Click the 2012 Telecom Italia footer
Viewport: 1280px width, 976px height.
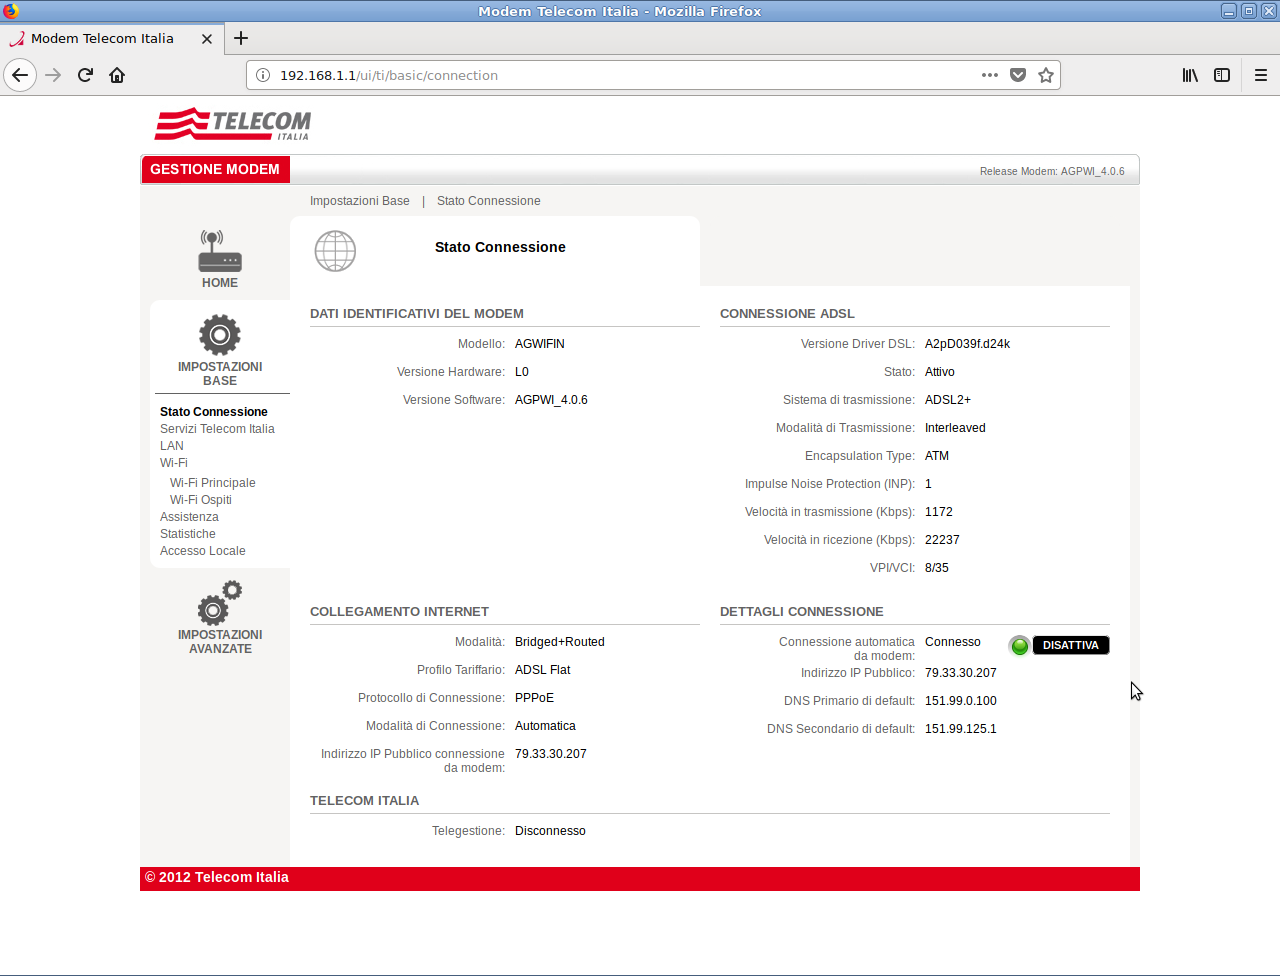pos(217,877)
